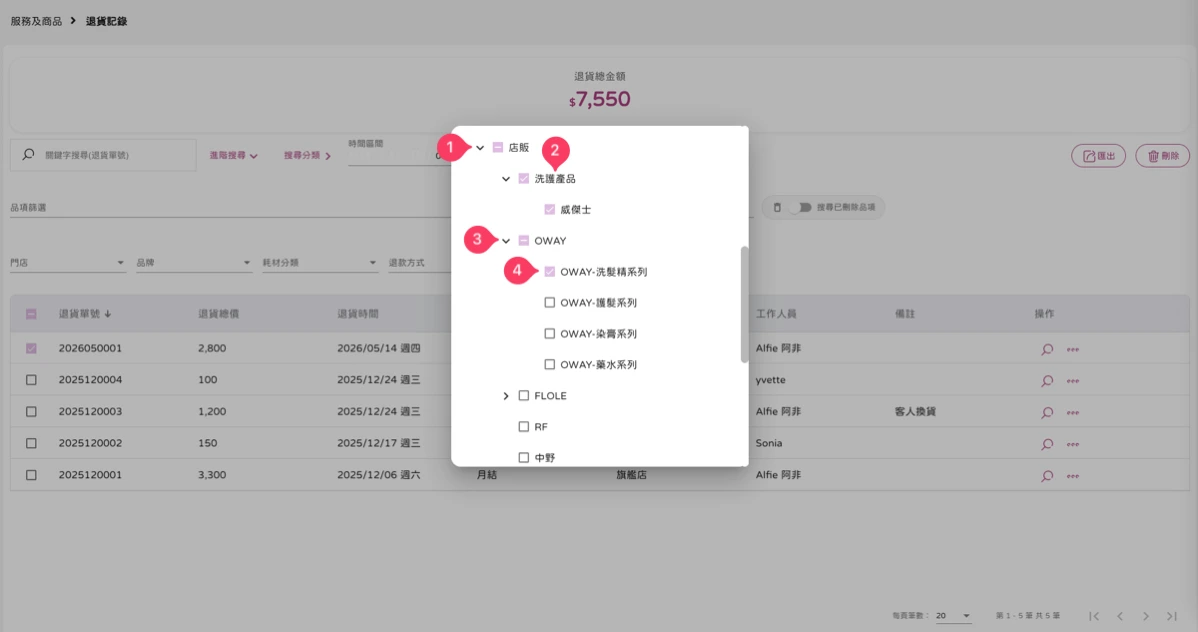Open more options for return 2025120003
1198x632 pixels.
1073,413
